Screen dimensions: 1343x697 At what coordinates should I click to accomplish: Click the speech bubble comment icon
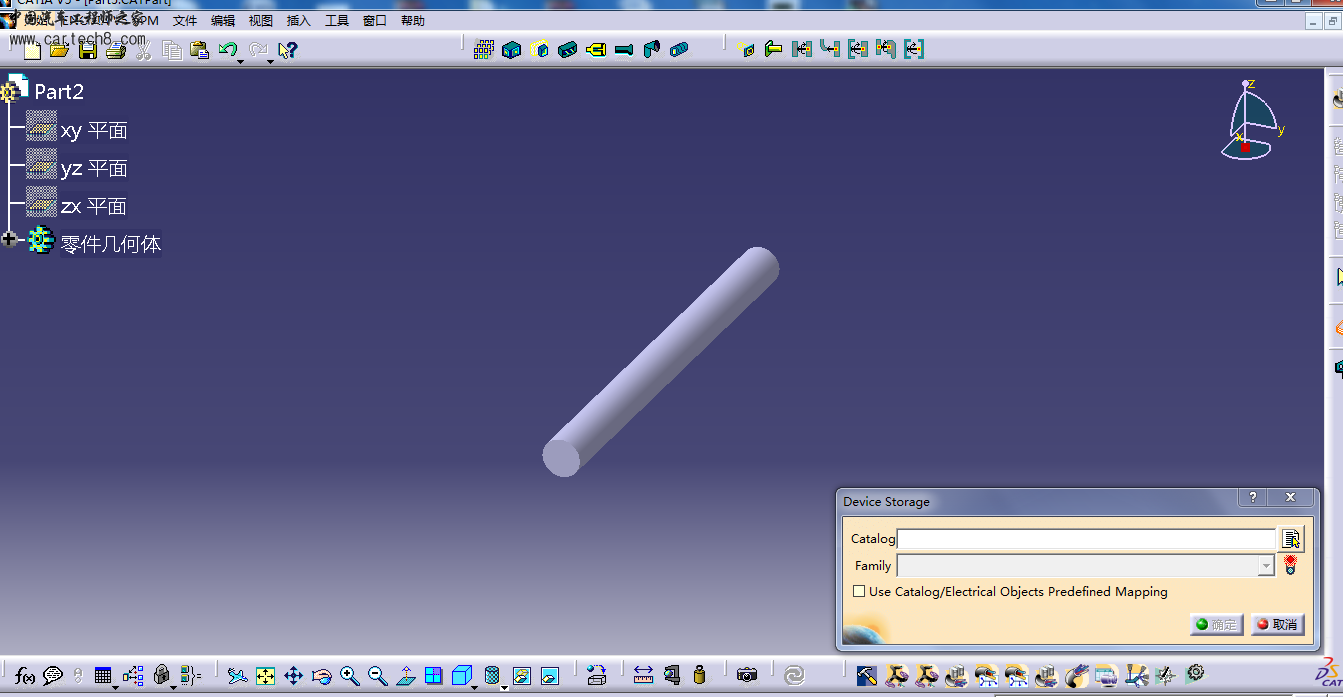[53, 676]
